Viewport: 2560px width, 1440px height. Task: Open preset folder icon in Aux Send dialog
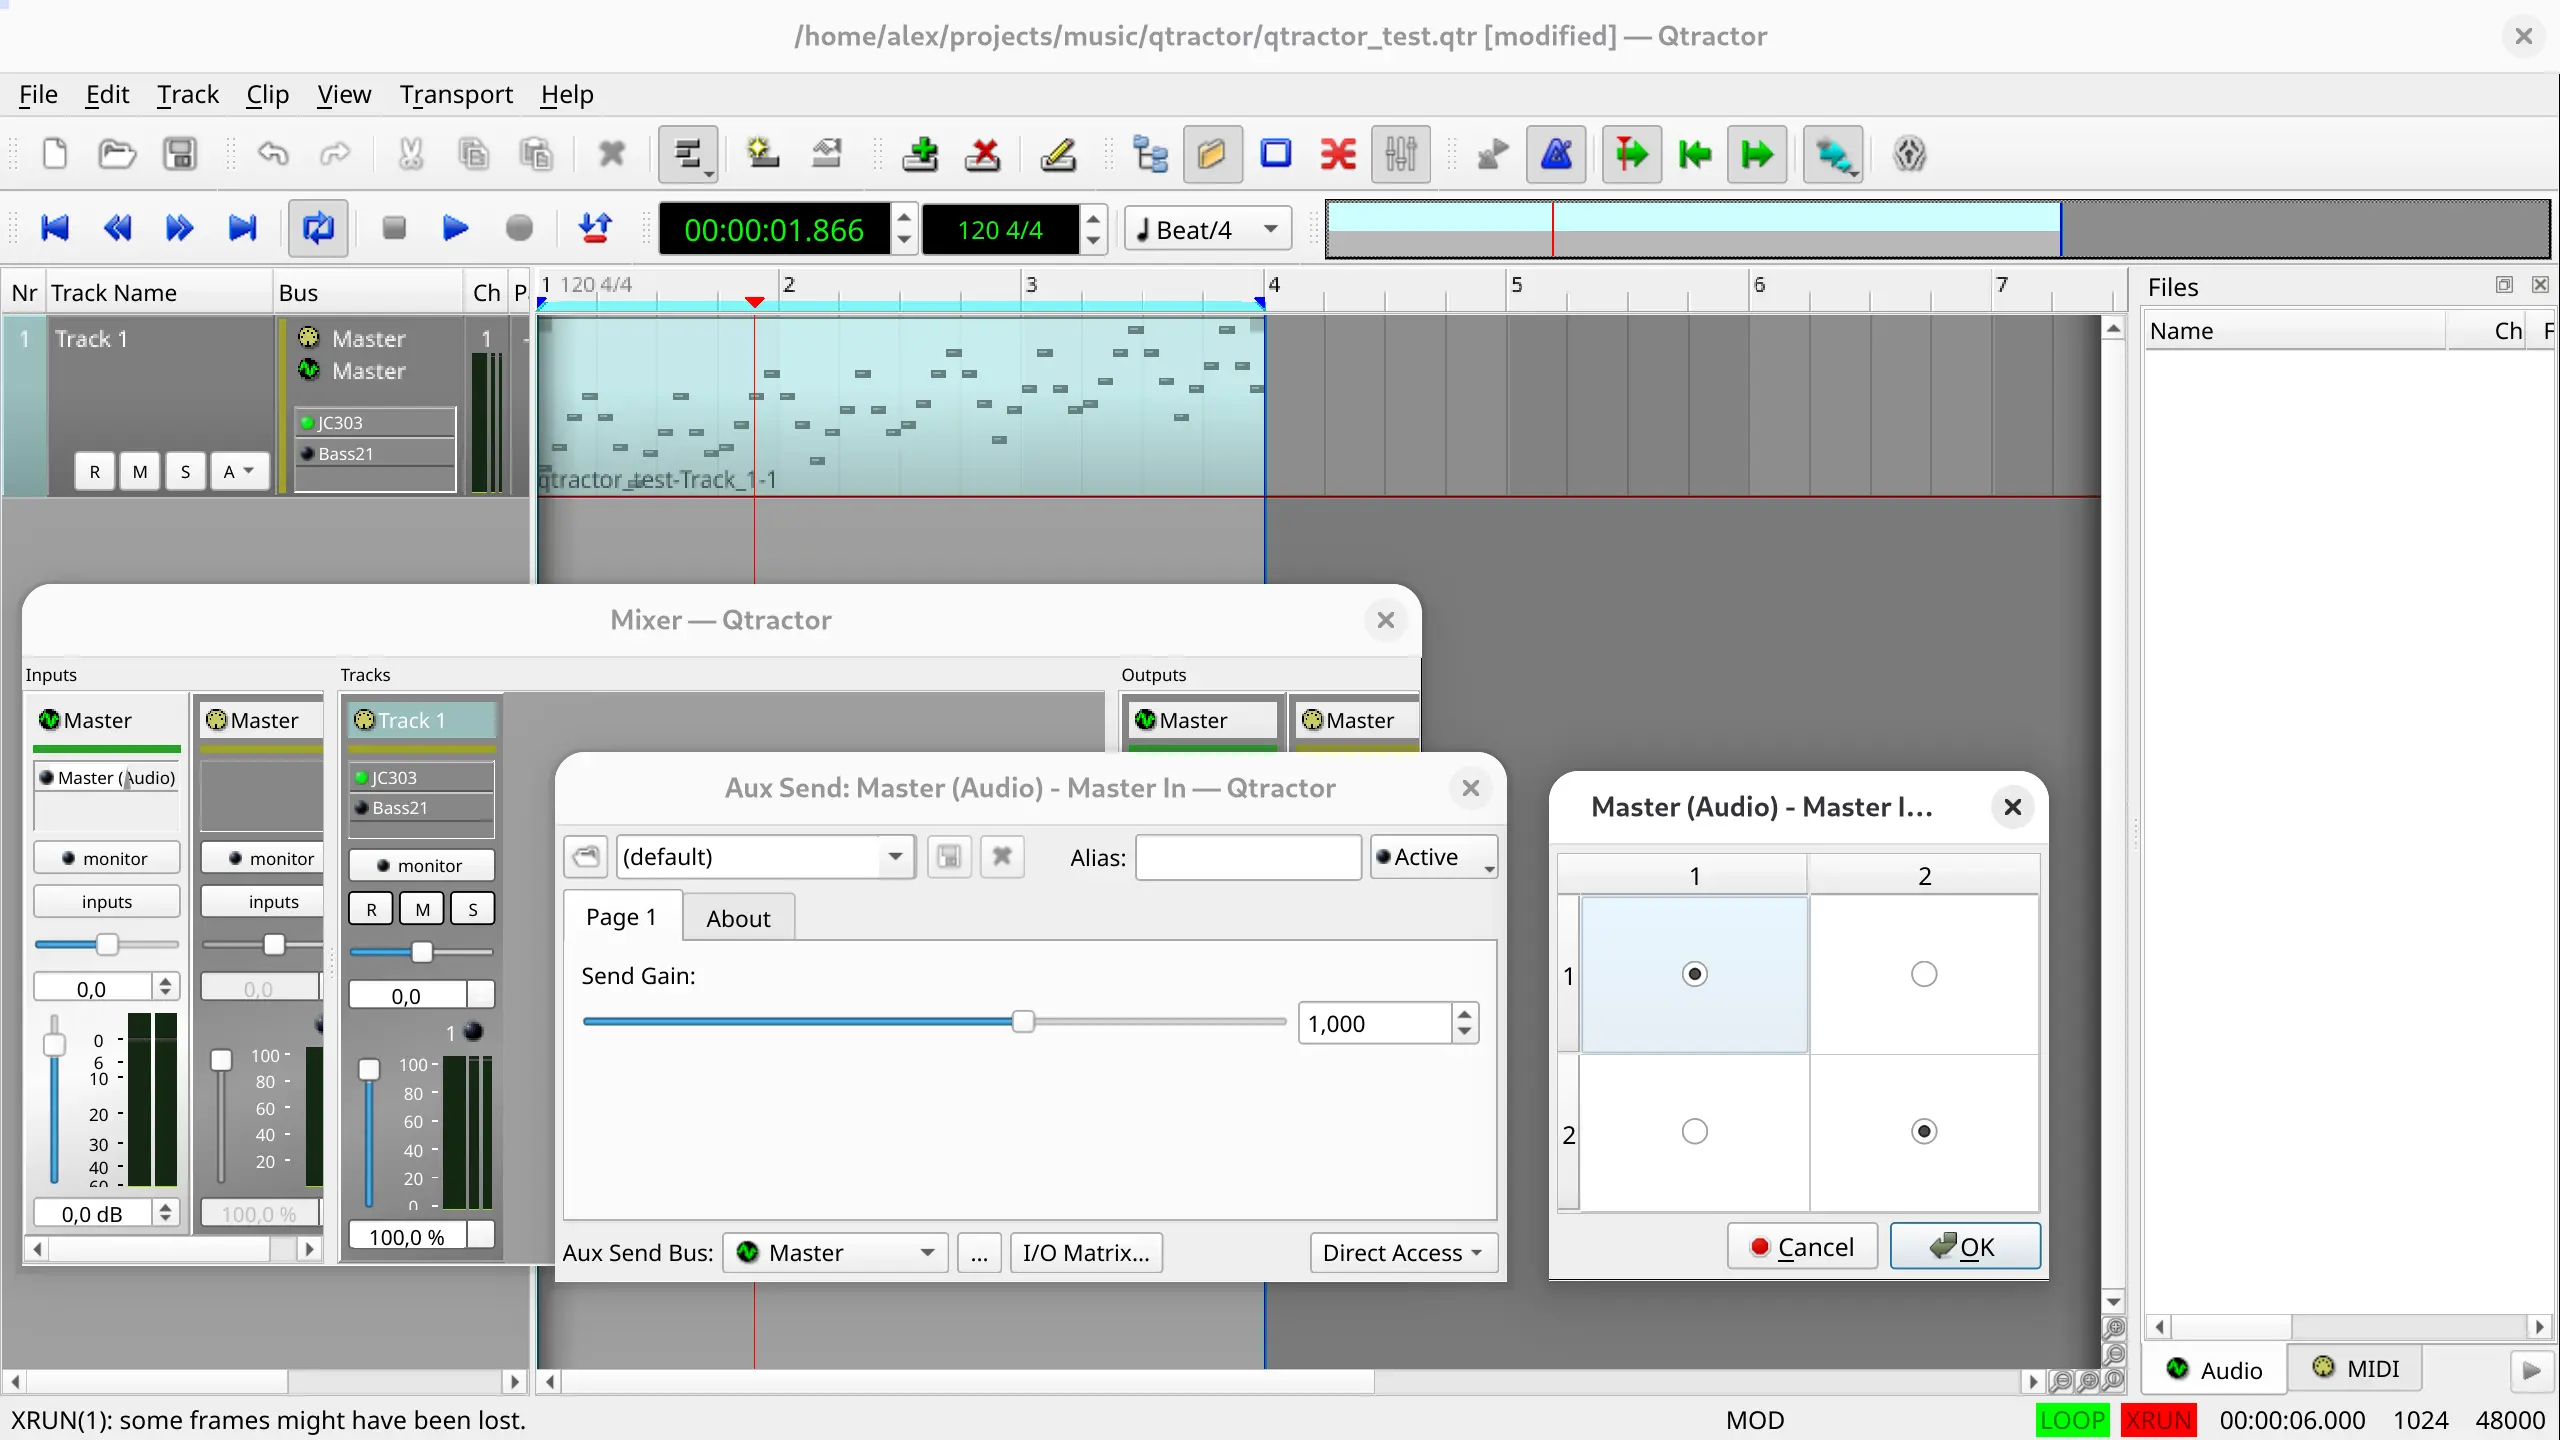tap(586, 857)
